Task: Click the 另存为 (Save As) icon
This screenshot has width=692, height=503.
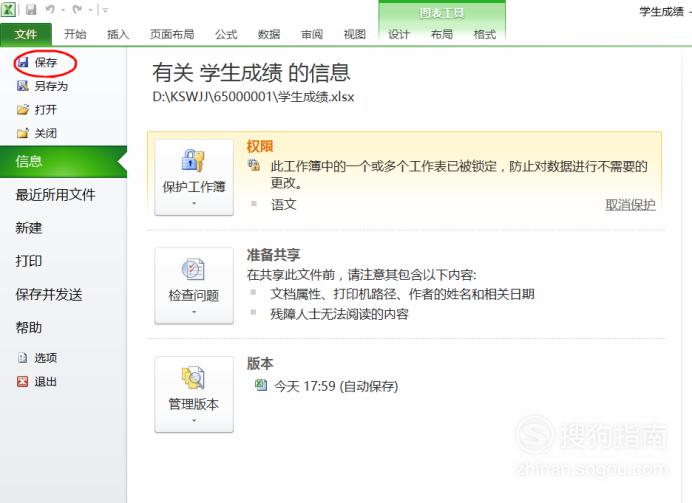Action: 23,86
